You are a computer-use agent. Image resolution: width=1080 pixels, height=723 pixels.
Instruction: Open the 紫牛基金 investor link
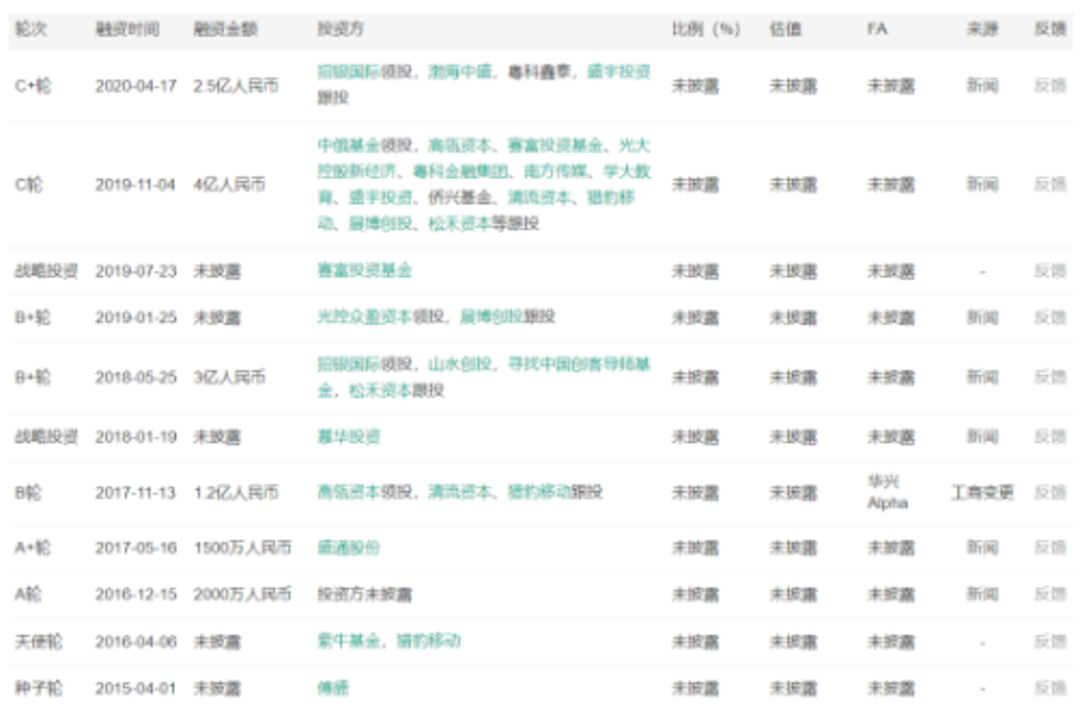pyautogui.click(x=349, y=641)
